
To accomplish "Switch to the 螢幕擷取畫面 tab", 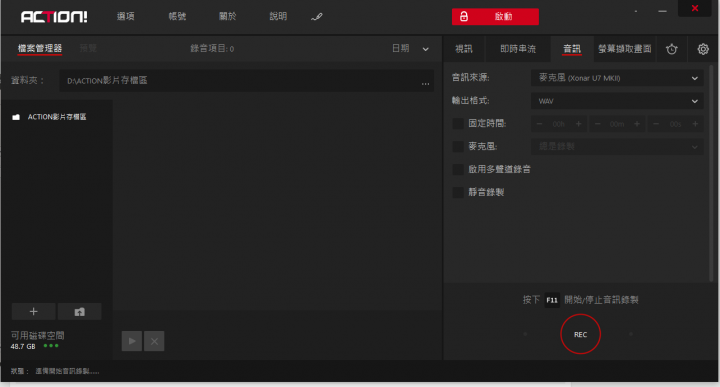I will click(624, 49).
